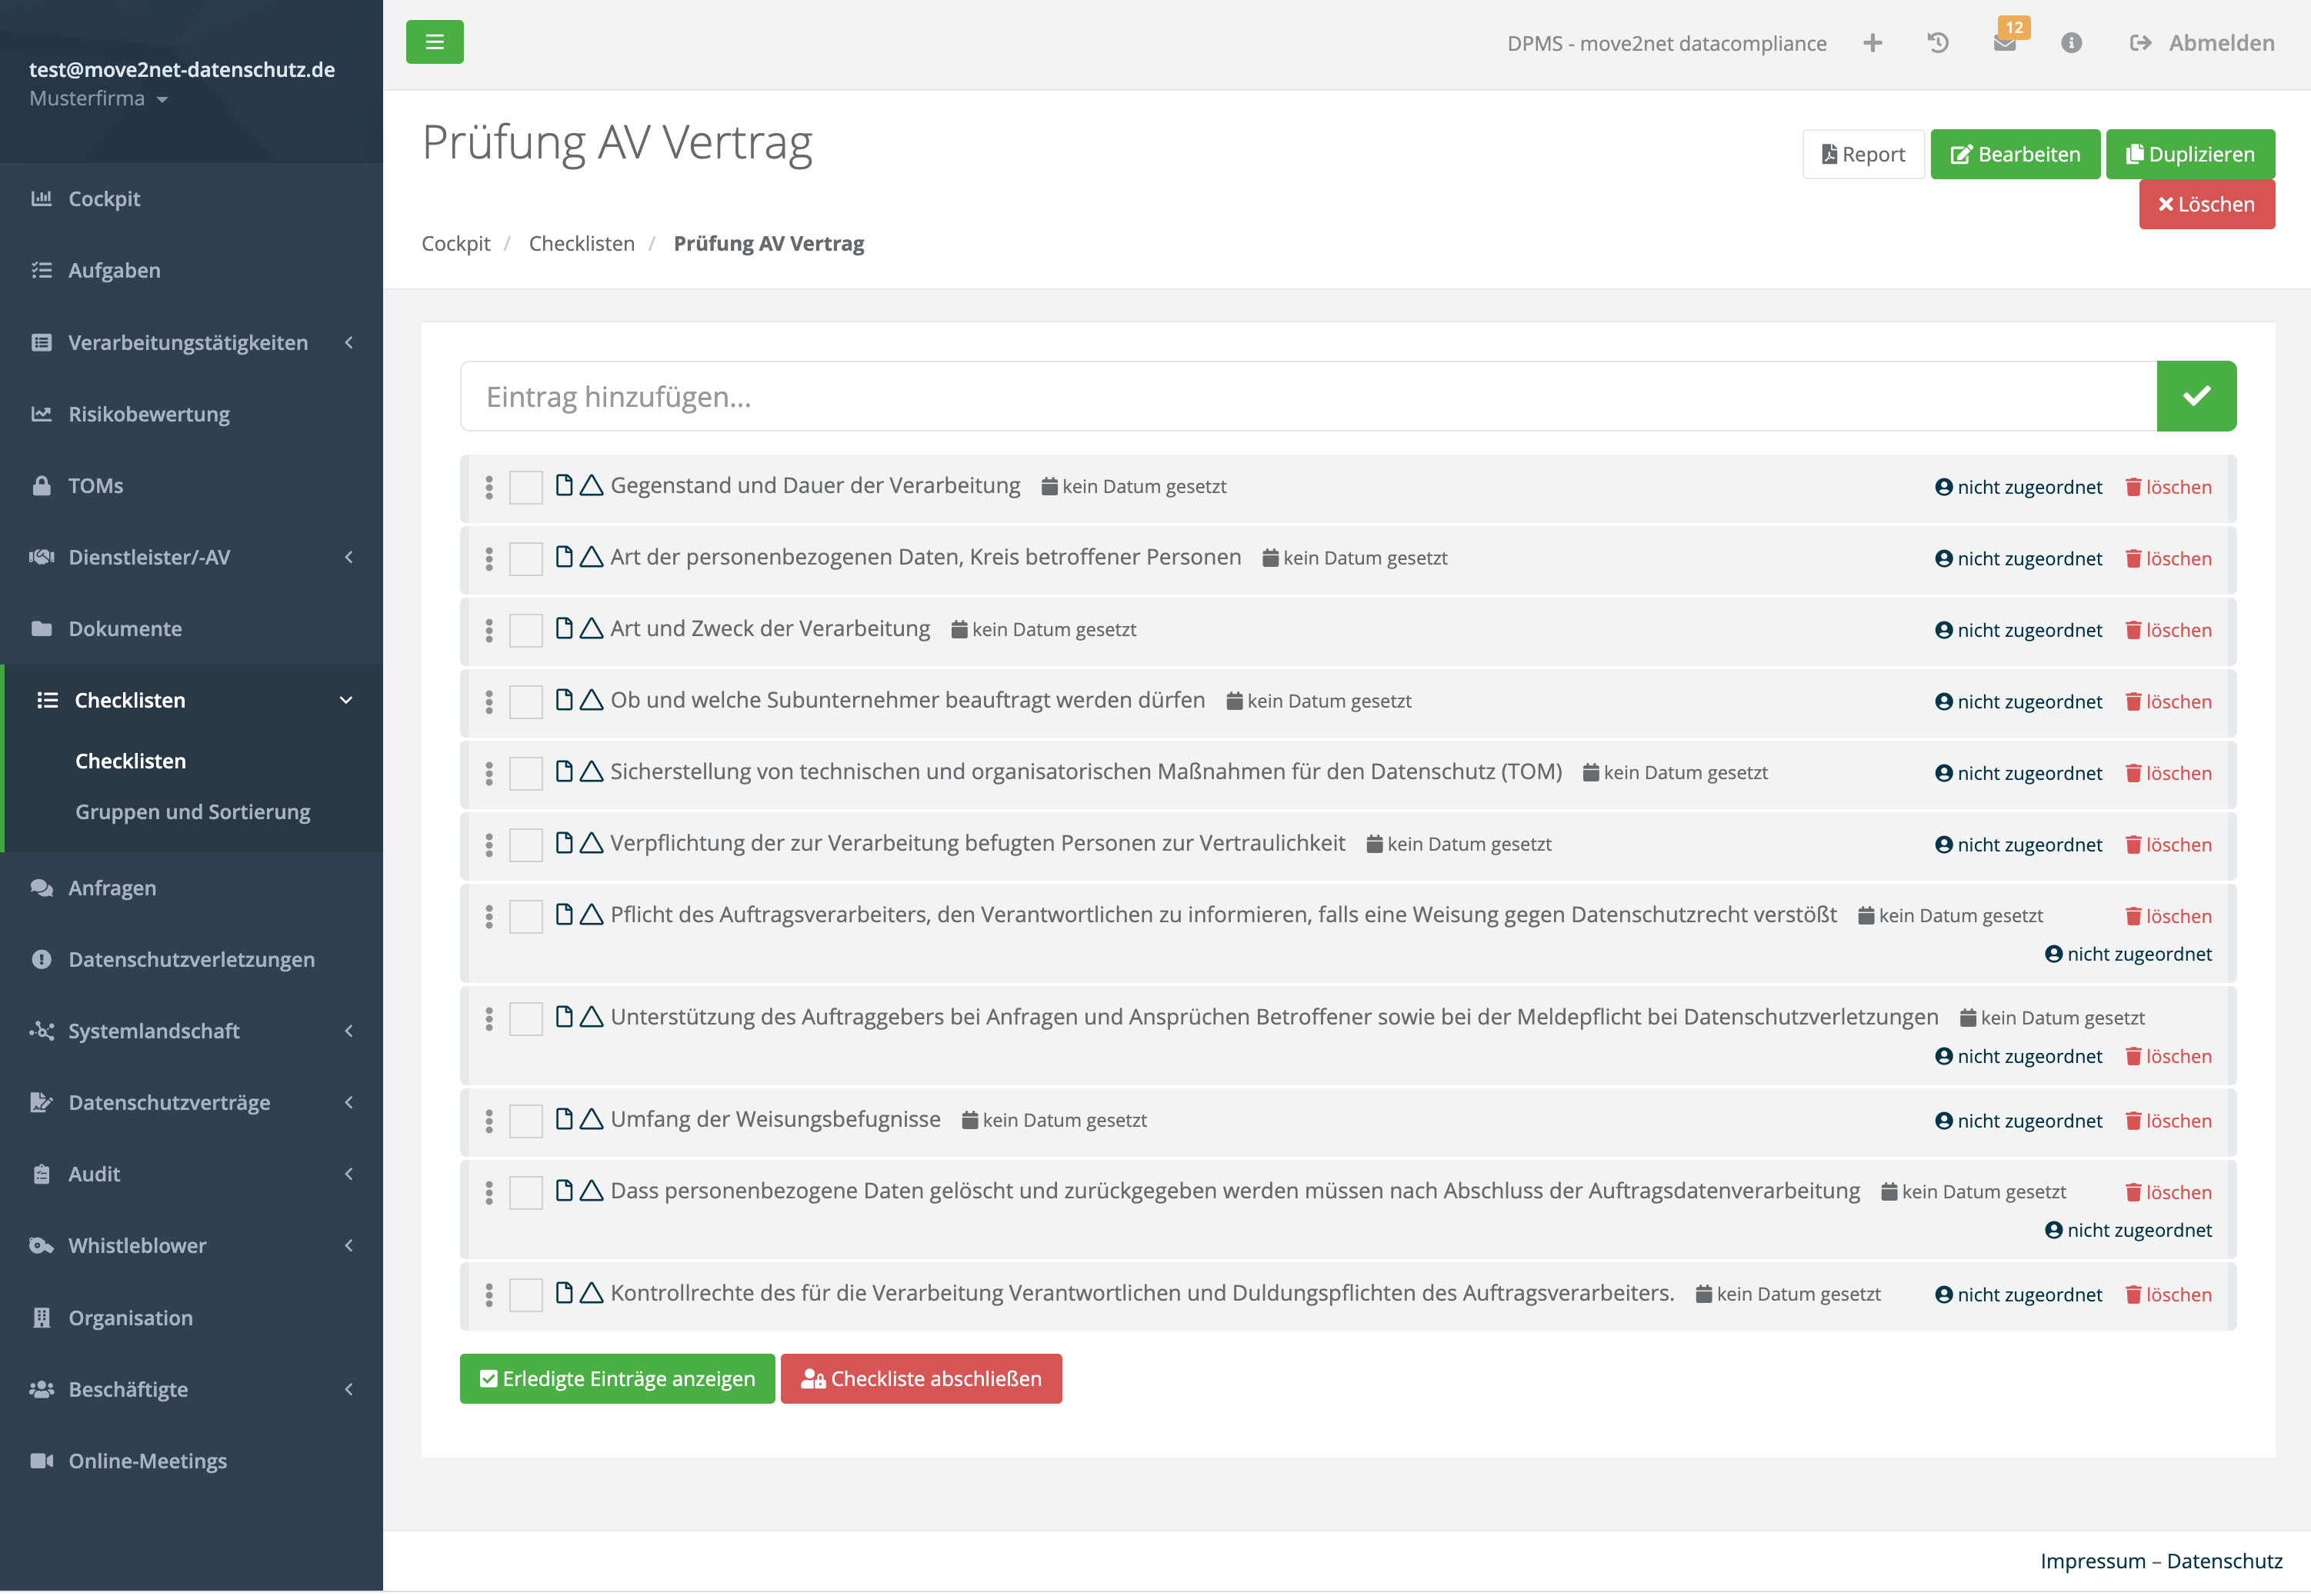Click the document icon for Gegenstand und Dauer
The height and width of the screenshot is (1596, 2311).
(x=564, y=485)
